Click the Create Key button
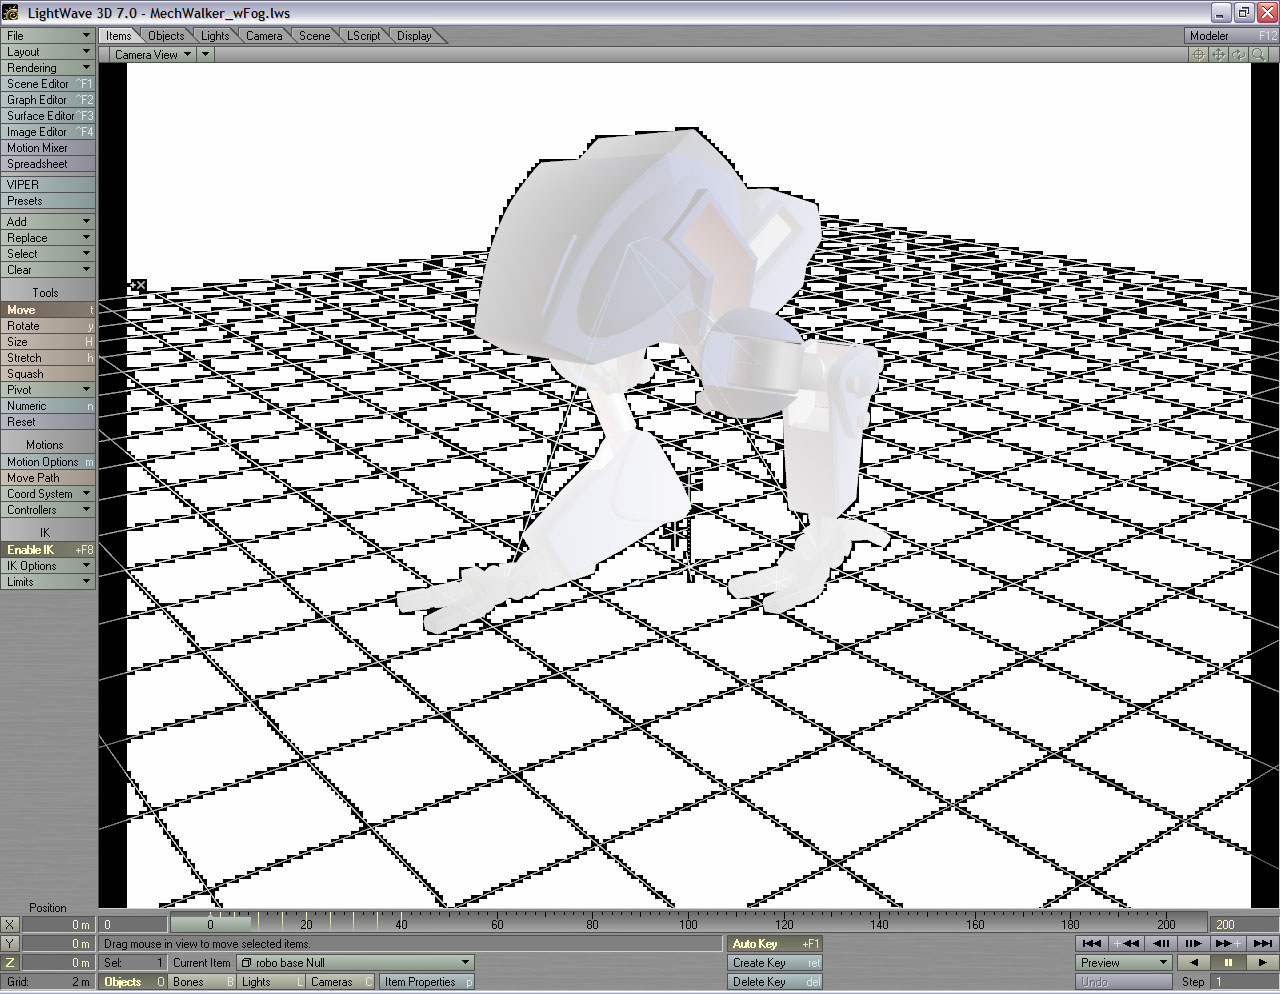This screenshot has width=1280, height=994. coord(776,963)
